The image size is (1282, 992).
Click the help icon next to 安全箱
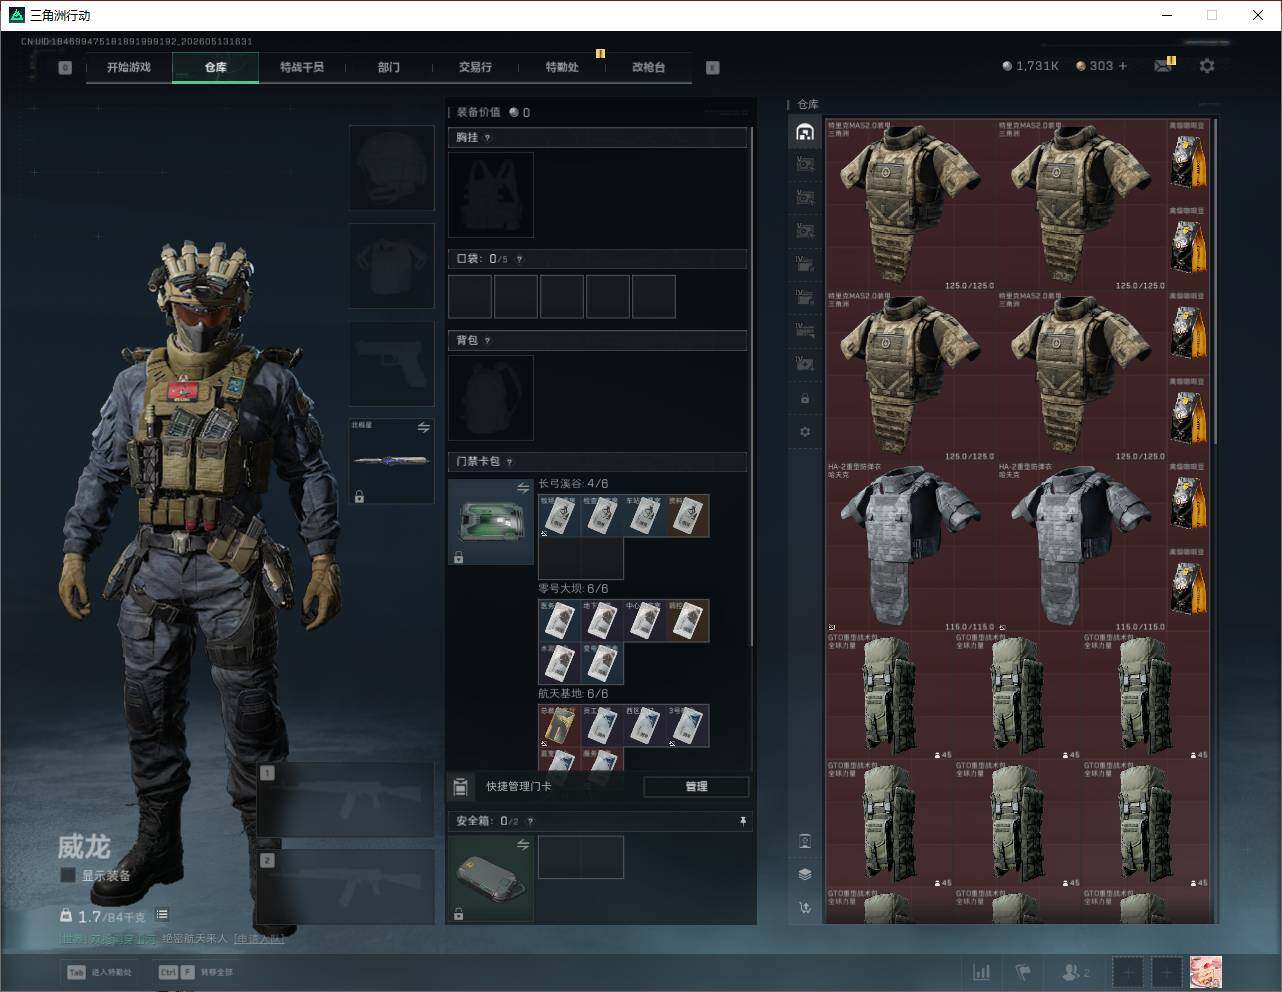(530, 821)
